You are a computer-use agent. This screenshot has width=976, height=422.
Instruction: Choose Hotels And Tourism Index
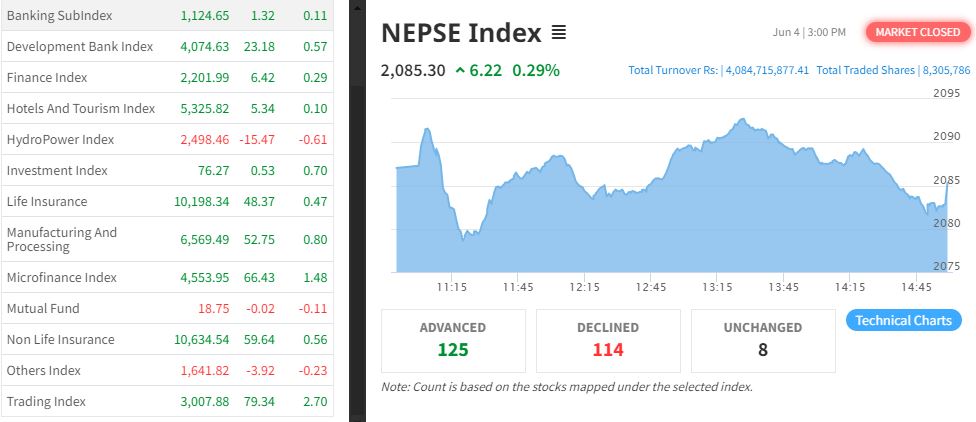[x=81, y=109]
